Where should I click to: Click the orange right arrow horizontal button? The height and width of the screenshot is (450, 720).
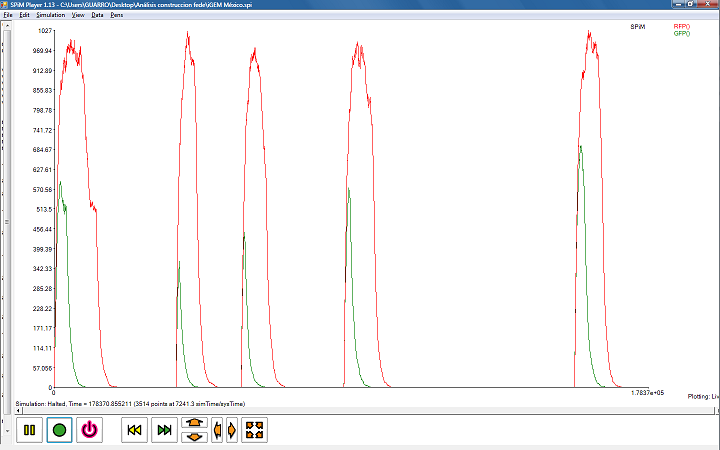click(x=232, y=430)
